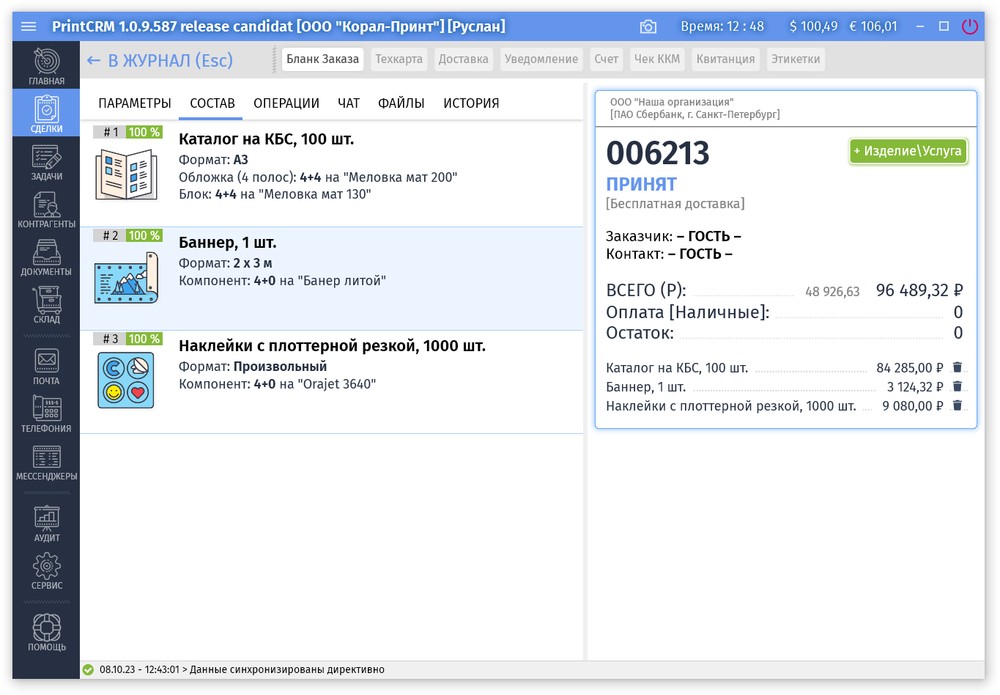Viewport: 1000px width, 695px height.
Task: Open the Сделки sidebar section
Action: 47,113
